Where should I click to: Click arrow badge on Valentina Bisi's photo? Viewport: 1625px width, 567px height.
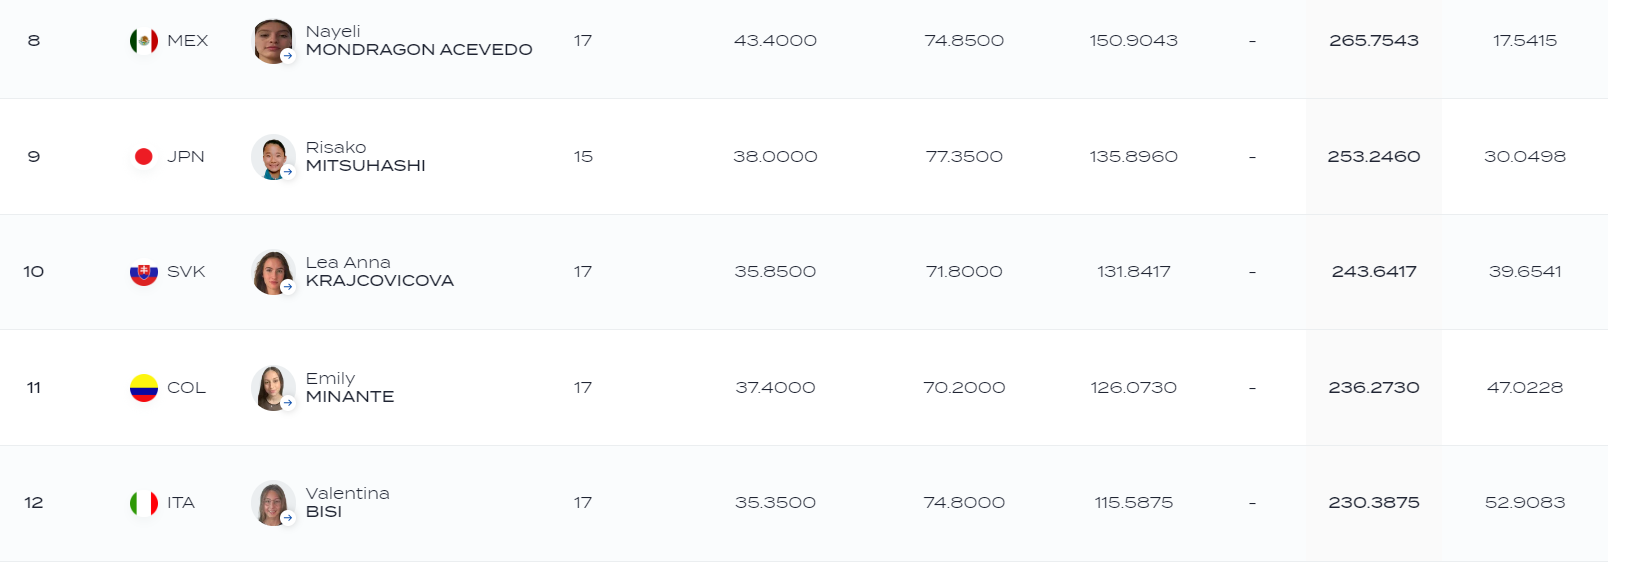288,518
